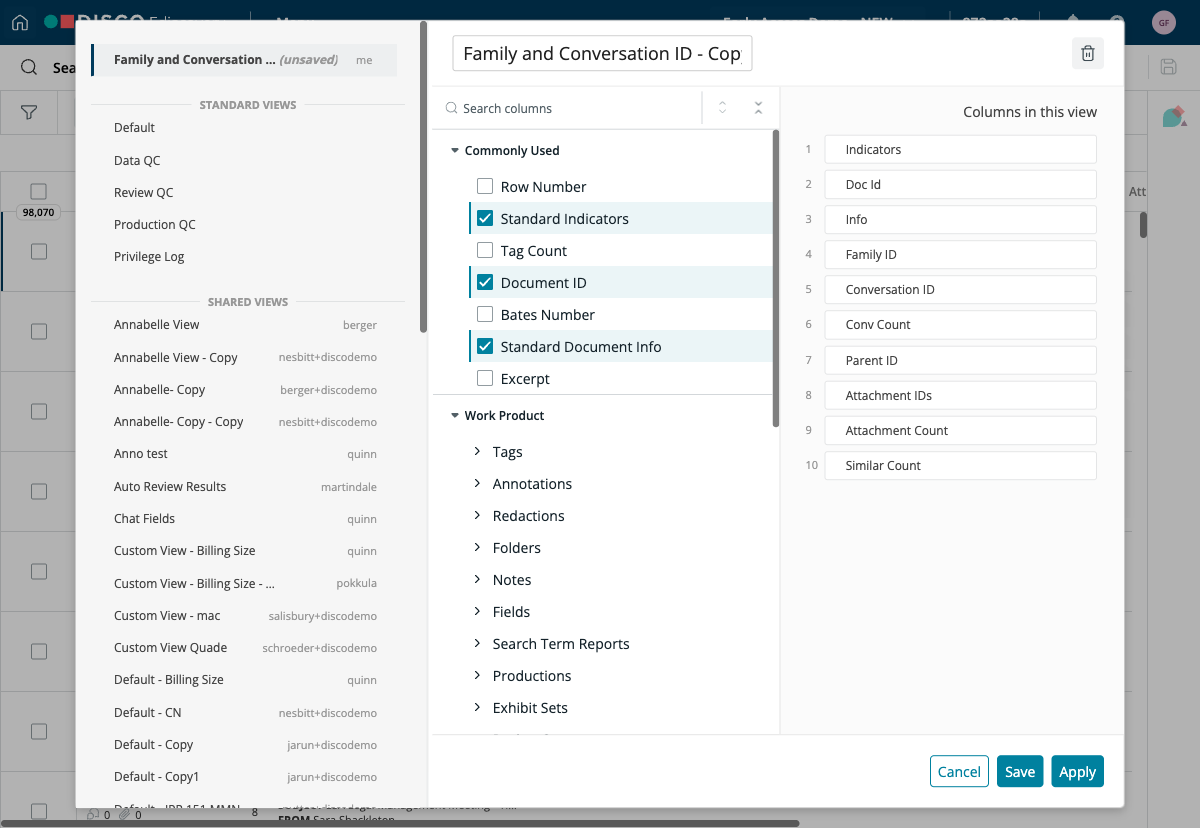1200x828 pixels.
Task: Select the Conversation ID column entry
Action: [960, 289]
